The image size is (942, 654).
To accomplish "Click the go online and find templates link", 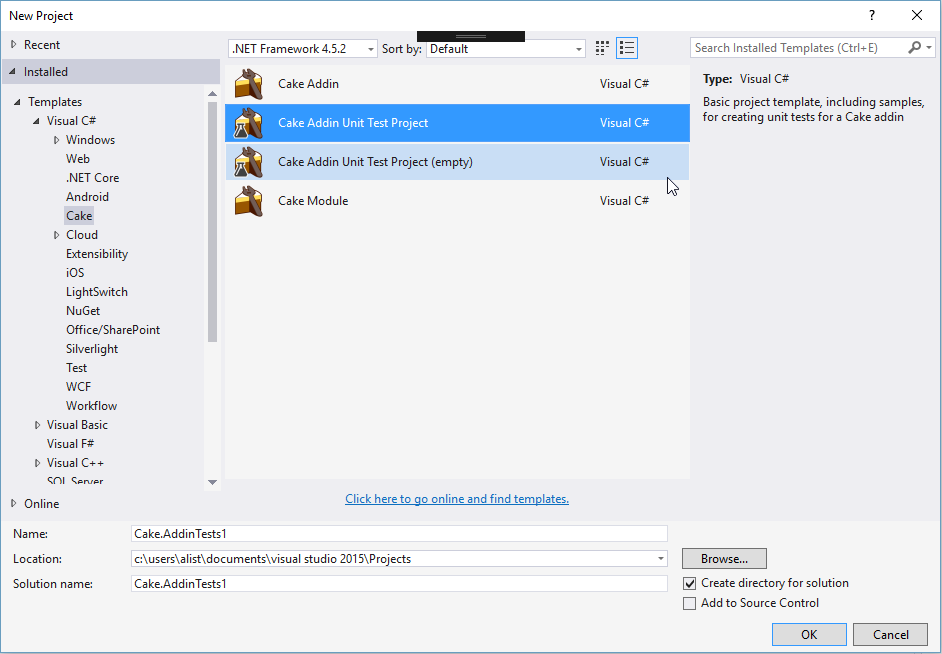I will (x=457, y=499).
